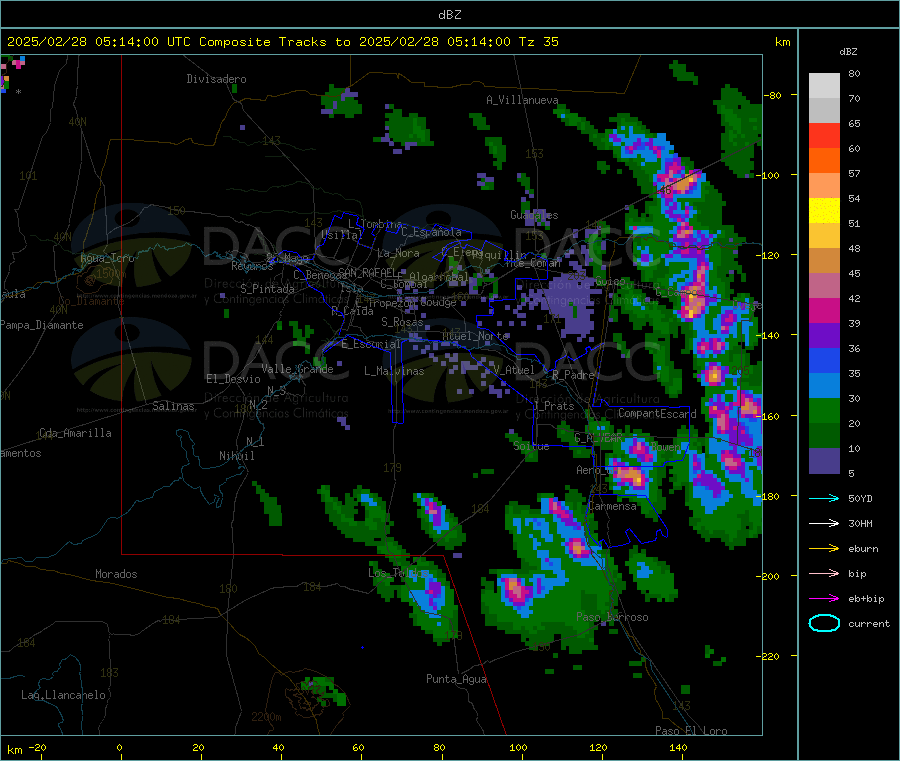Click the 'Laq.Llancanelo' map label
Image resolution: width=900 pixels, height=761 pixels.
(x=63, y=695)
